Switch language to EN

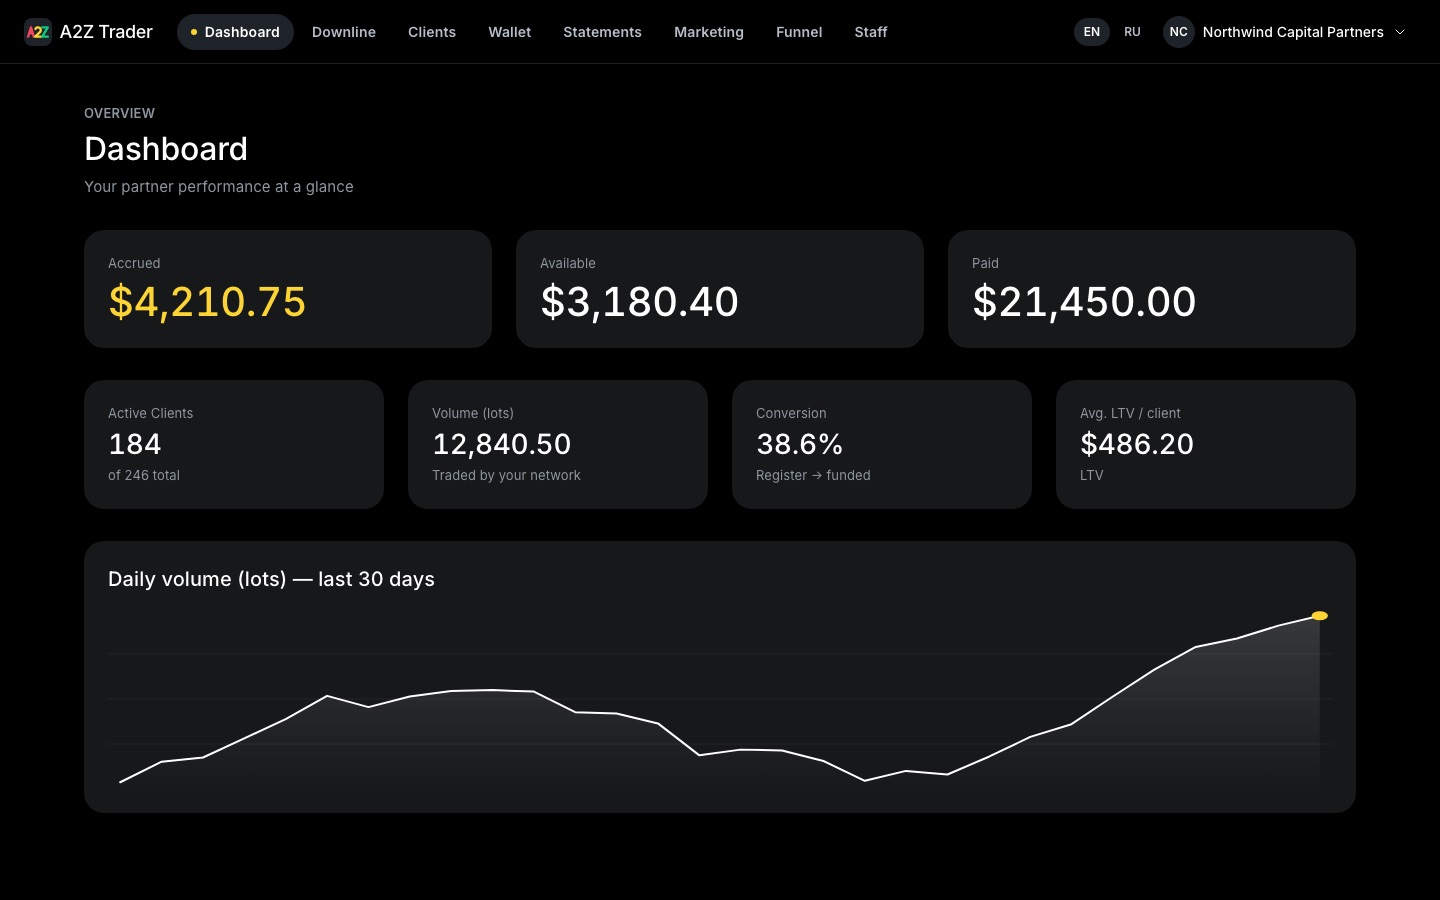pos(1092,32)
